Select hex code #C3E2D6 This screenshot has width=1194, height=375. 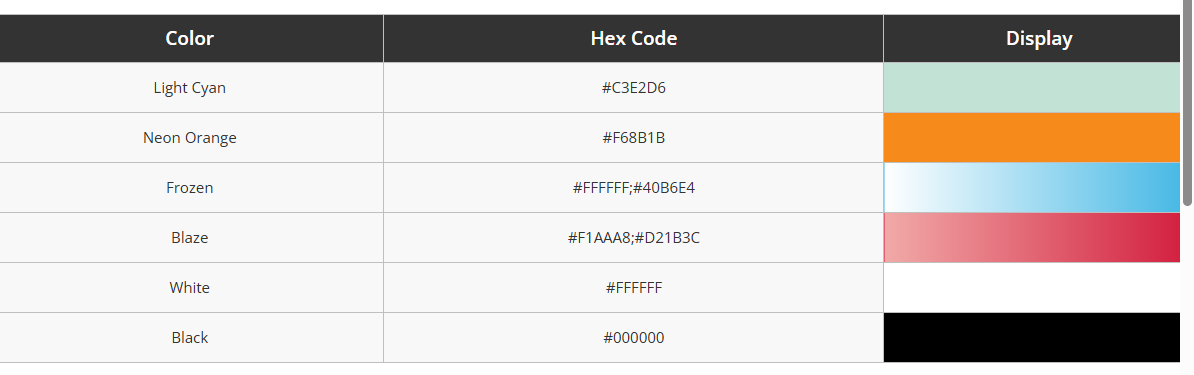pos(634,88)
